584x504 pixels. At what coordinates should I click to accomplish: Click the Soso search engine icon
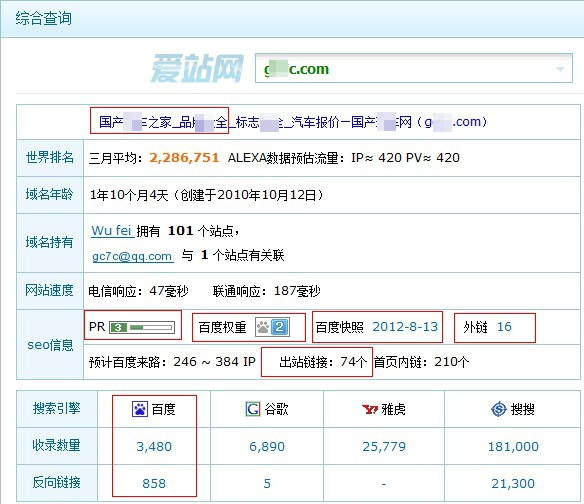(x=499, y=409)
